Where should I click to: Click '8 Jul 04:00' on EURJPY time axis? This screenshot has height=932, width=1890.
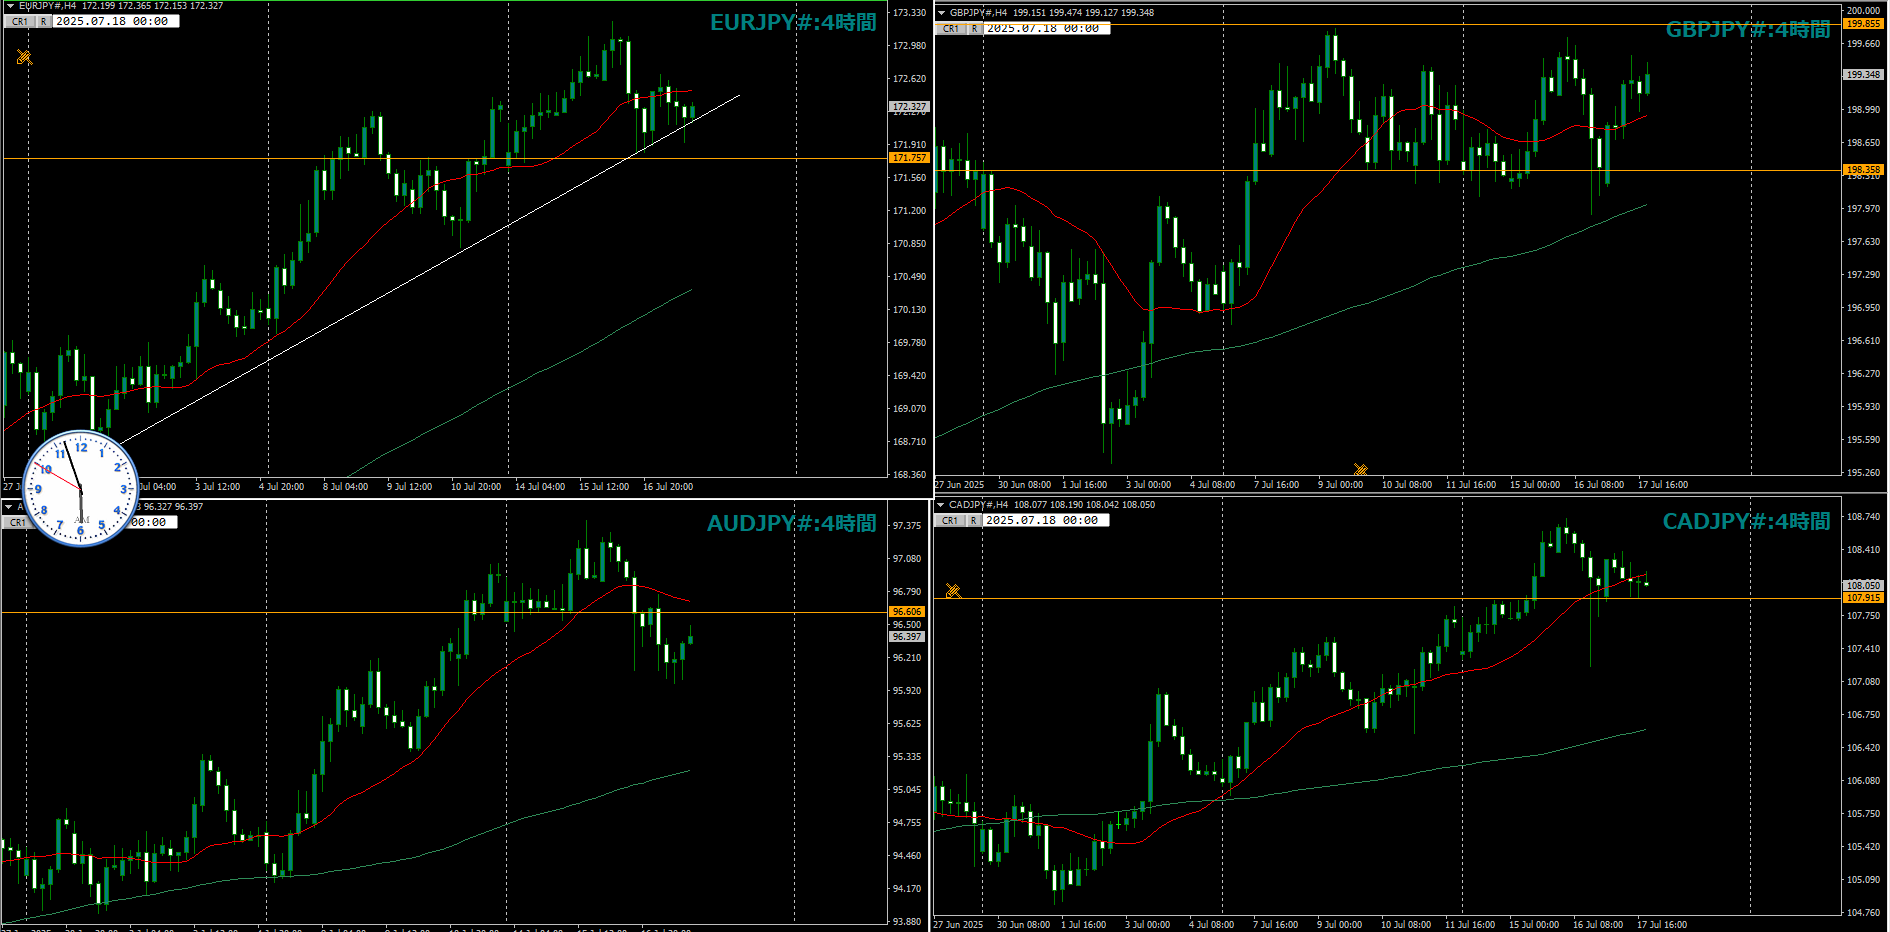(x=345, y=487)
